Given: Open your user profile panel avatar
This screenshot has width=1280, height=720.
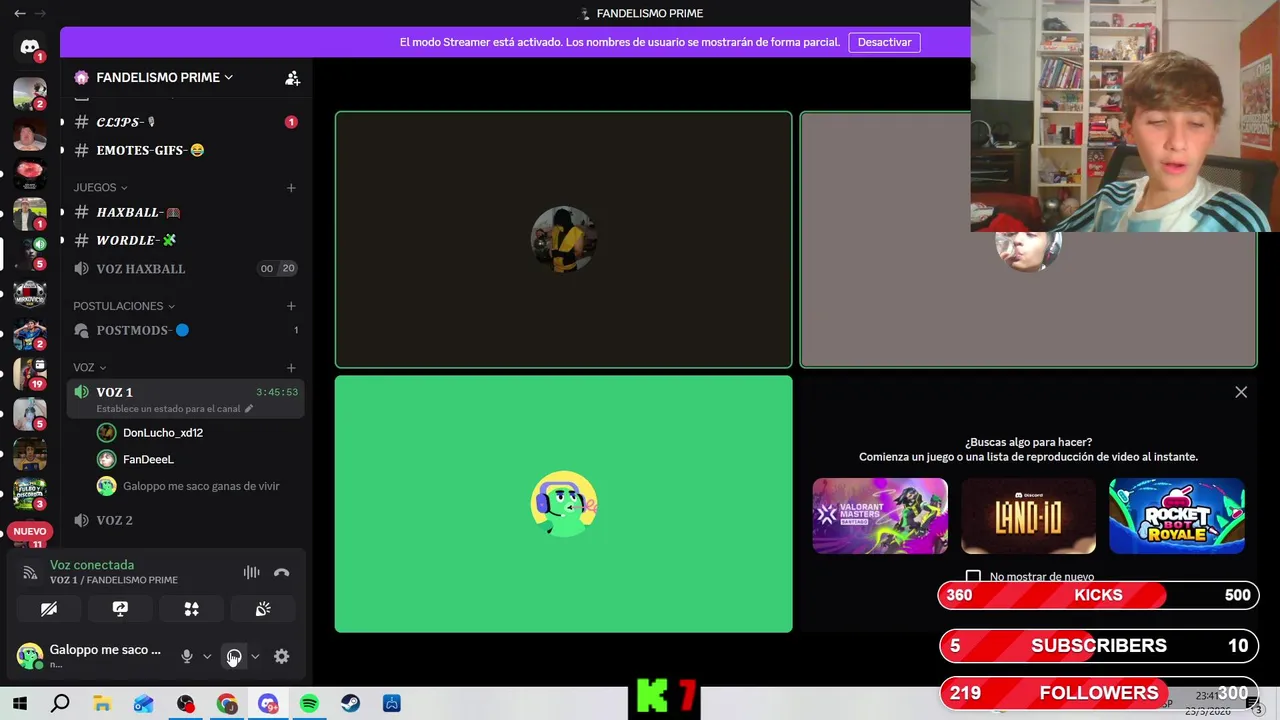Looking at the screenshot, I should coord(30,656).
